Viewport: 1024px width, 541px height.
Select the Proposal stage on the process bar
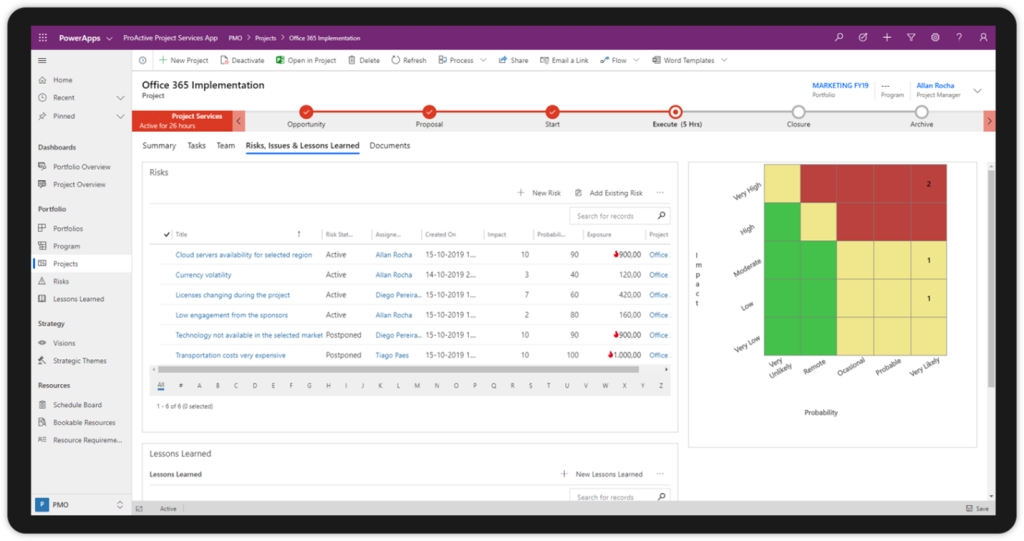(x=429, y=112)
